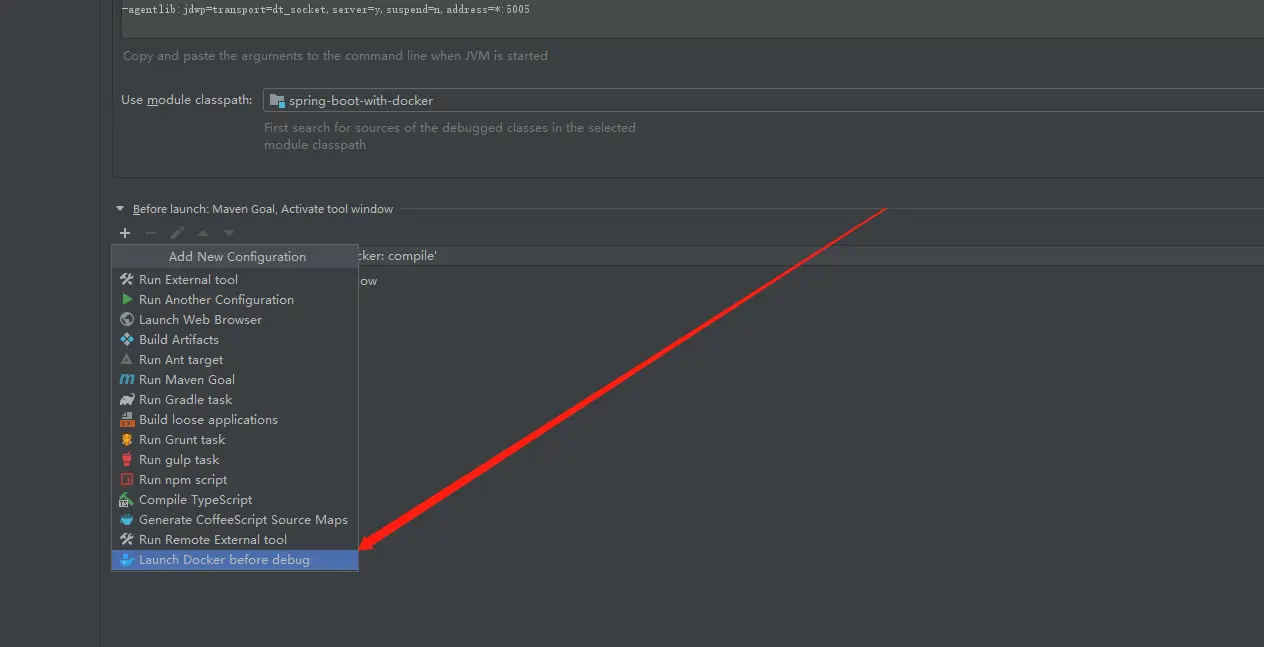Pick Generate CoffeeScript Source Maps
The image size is (1264, 647).
click(x=235, y=520)
